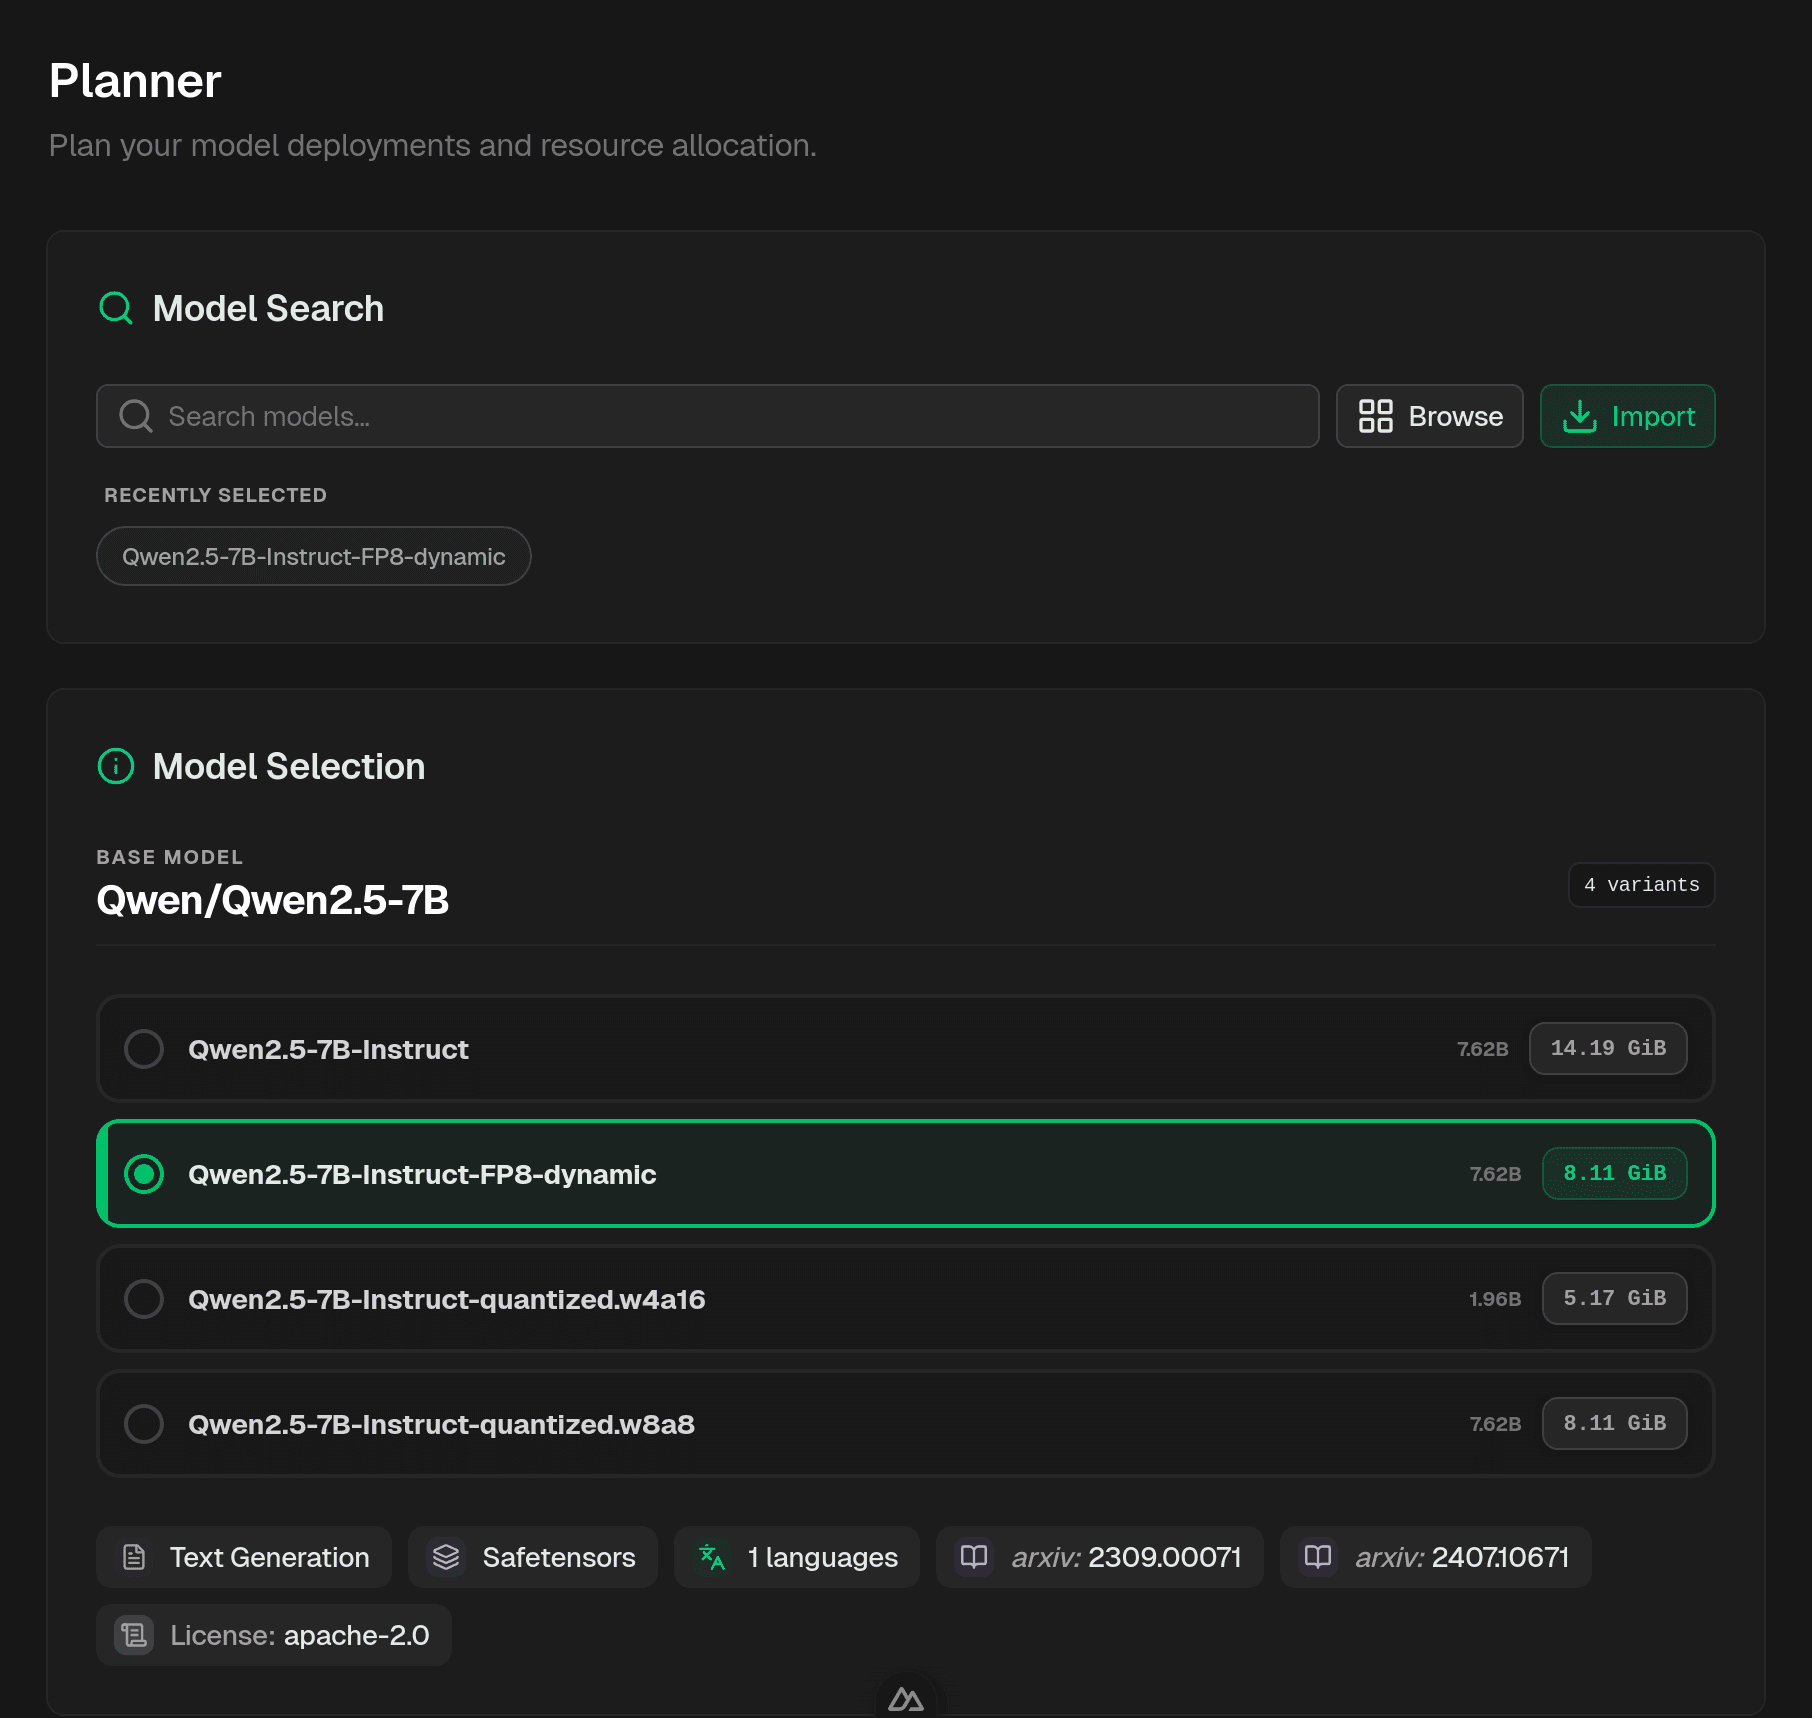
Task: Click the Qwen2.5-7B-Instruct-quantized.w4a16 name text
Action: pos(447,1299)
